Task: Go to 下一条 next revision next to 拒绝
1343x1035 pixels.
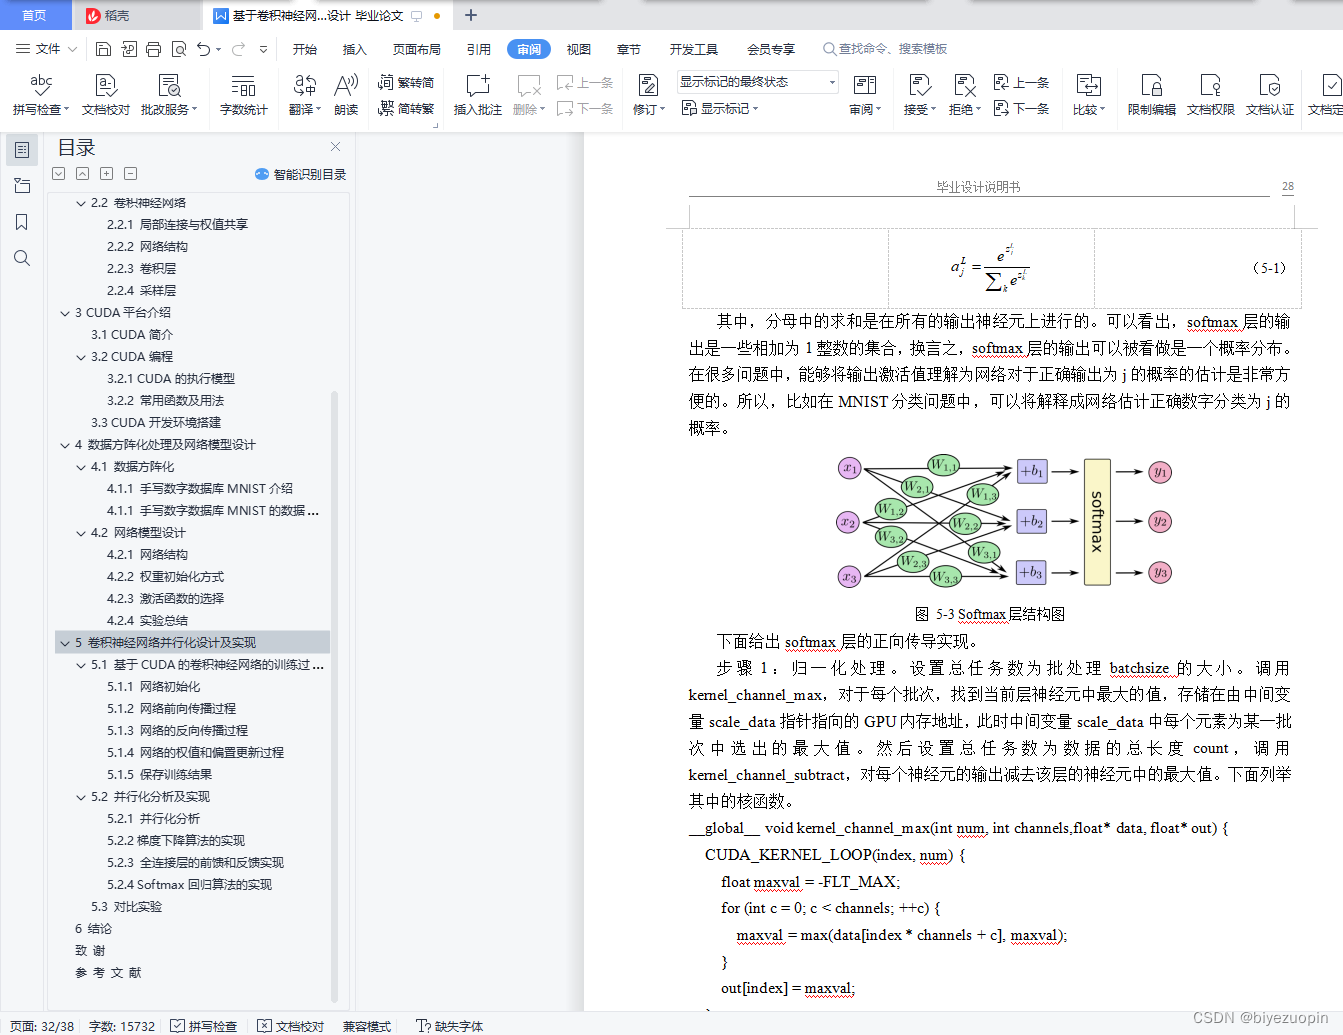Action: 1022,109
